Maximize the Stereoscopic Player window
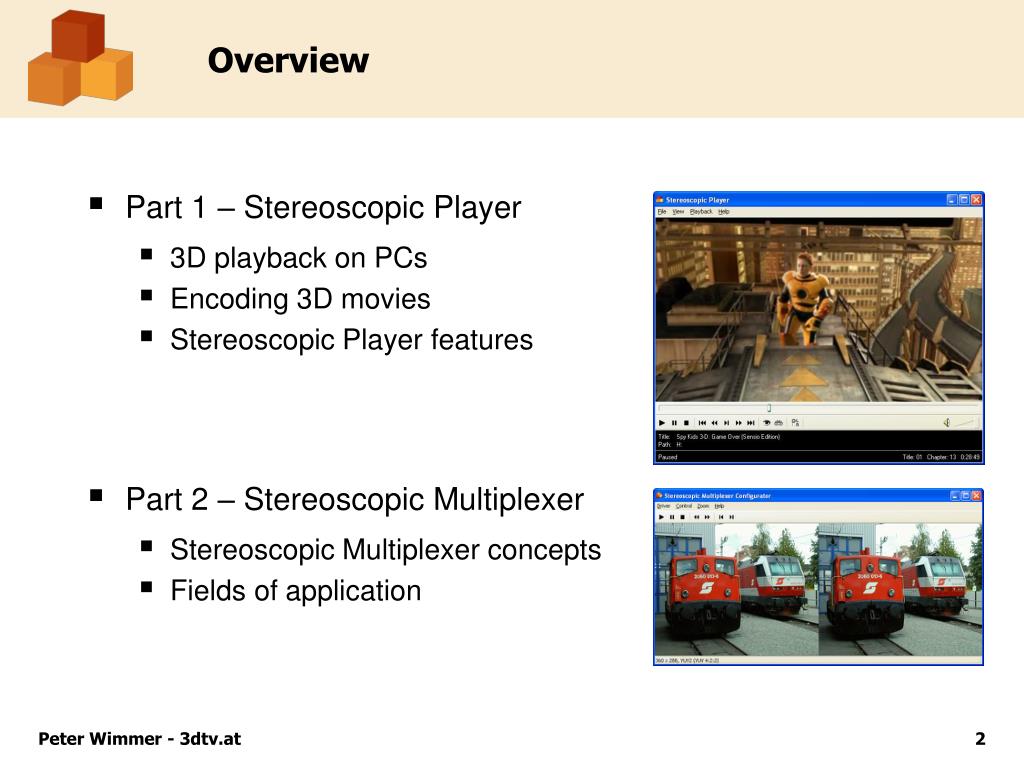The image size is (1024, 768). click(964, 200)
